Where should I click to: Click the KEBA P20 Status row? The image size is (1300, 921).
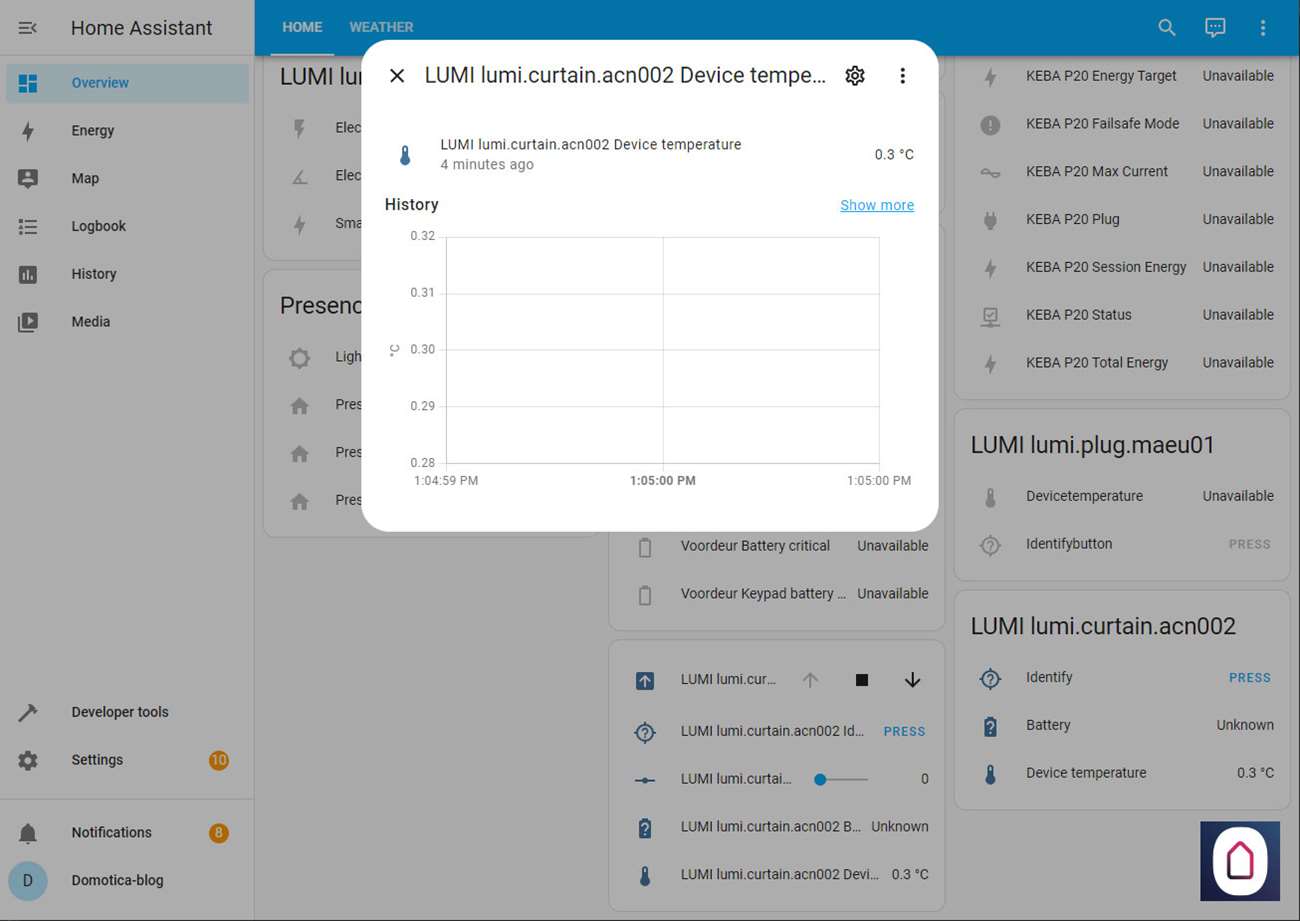click(1122, 315)
